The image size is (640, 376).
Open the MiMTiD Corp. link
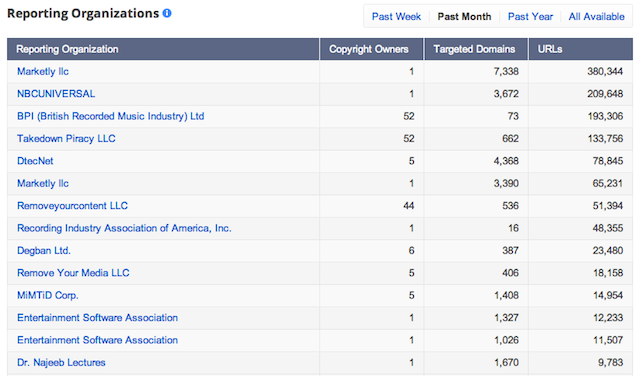[x=47, y=295]
